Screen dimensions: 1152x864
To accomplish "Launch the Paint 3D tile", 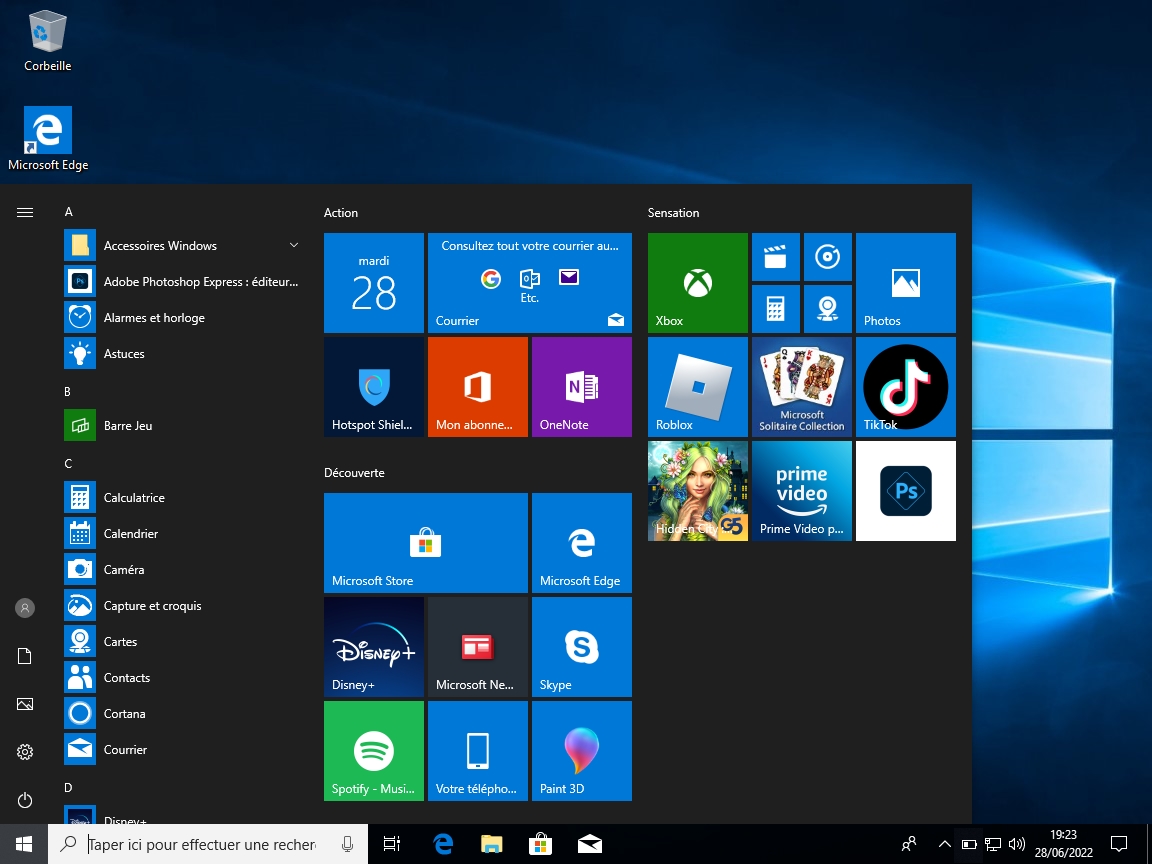I will point(581,750).
